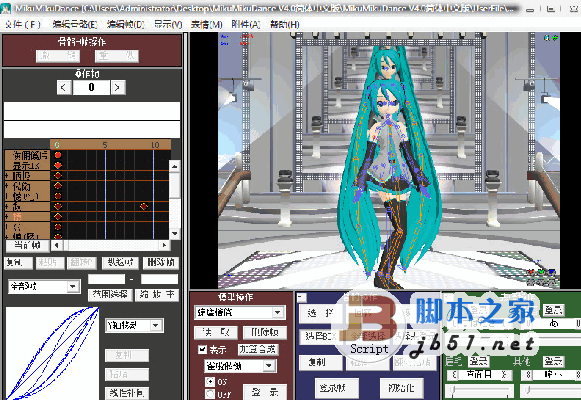Image resolution: width=581 pixels, height=400 pixels.
Task: Select the OFF radio button
Action: [x=210, y=394]
